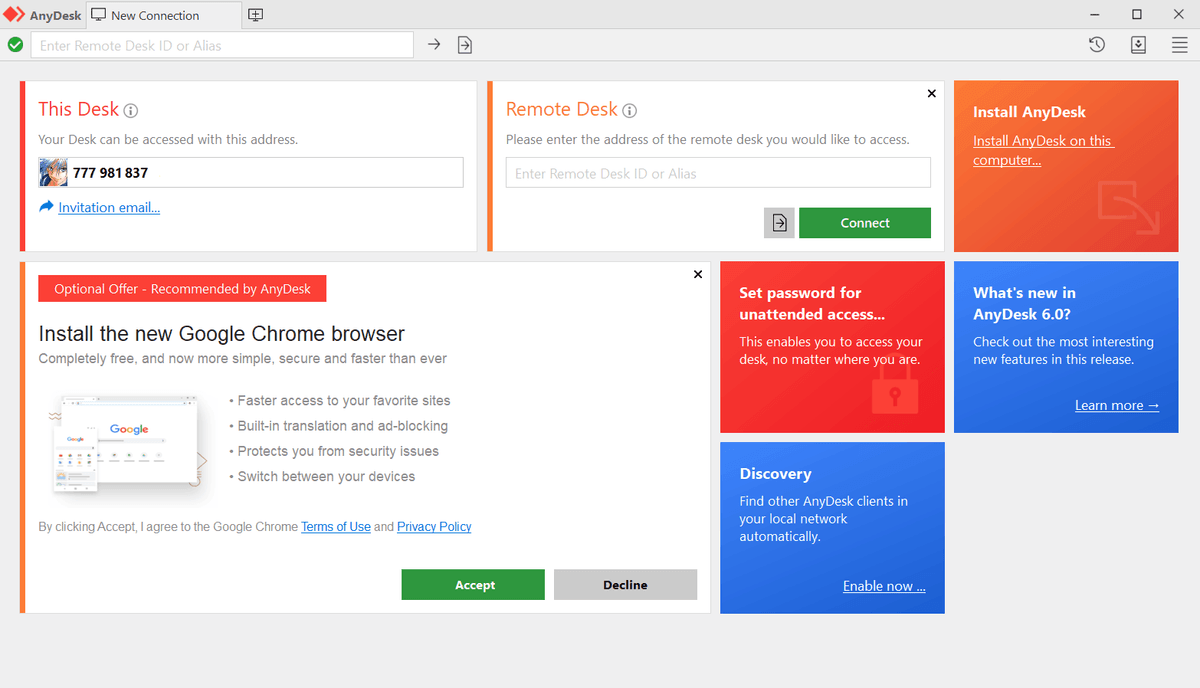The width and height of the screenshot is (1200, 688).
Task: Click the user avatar beside desk ID
Action: click(x=53, y=172)
